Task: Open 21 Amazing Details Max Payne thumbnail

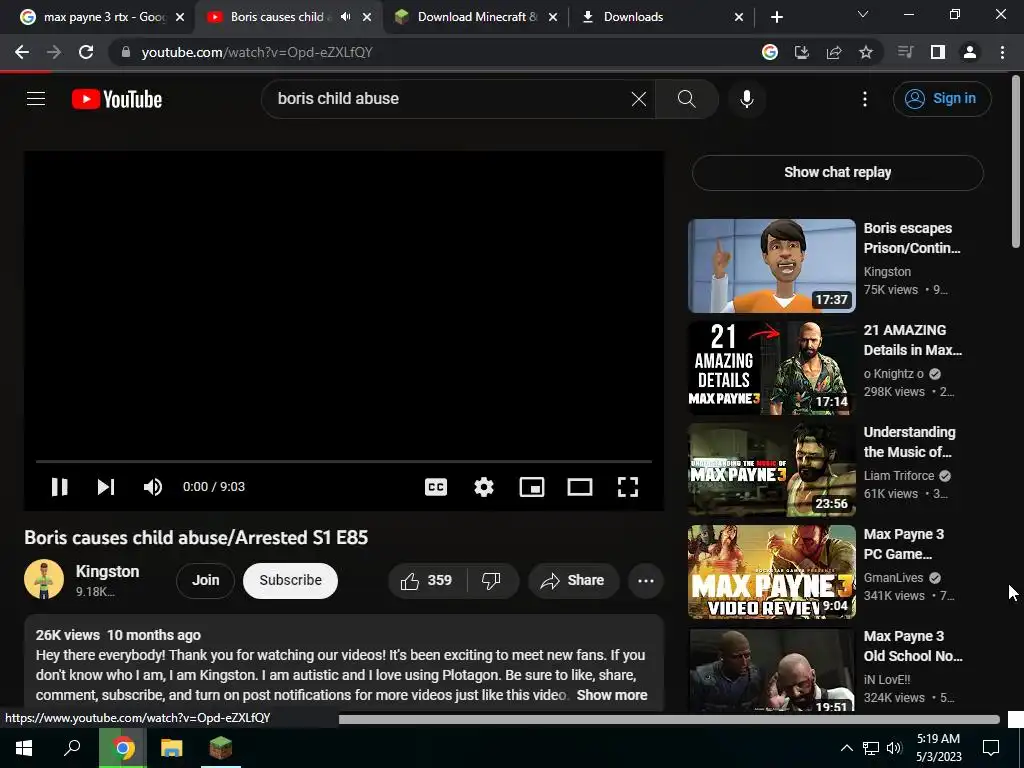Action: [x=772, y=368]
